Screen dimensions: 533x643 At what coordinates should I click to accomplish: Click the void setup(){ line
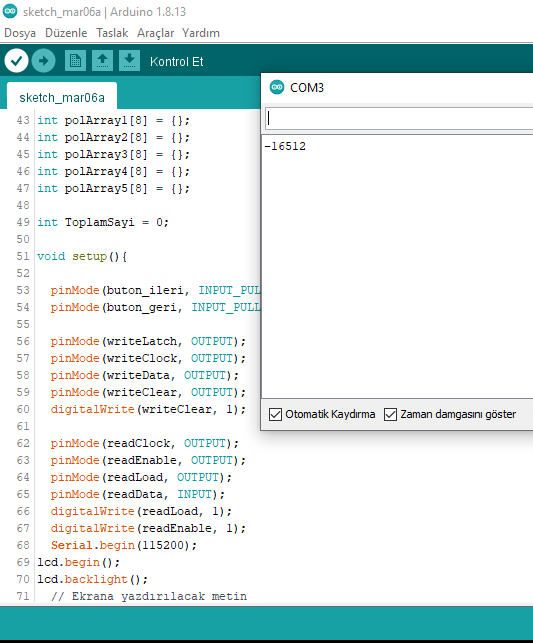[82, 256]
